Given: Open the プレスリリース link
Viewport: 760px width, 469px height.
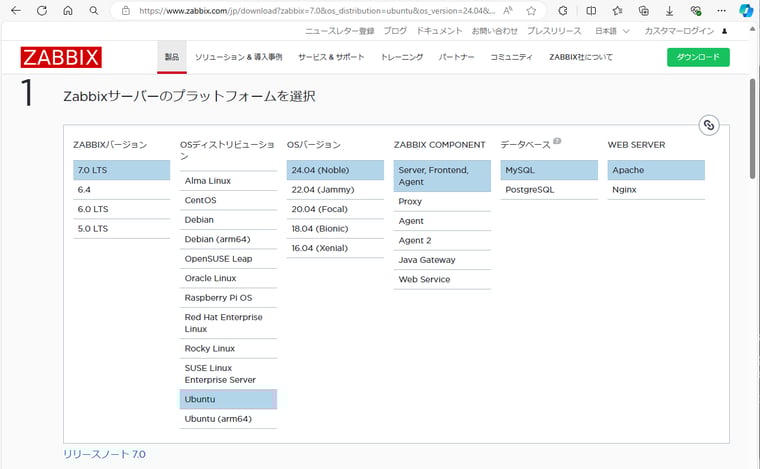Looking at the screenshot, I should (554, 31).
